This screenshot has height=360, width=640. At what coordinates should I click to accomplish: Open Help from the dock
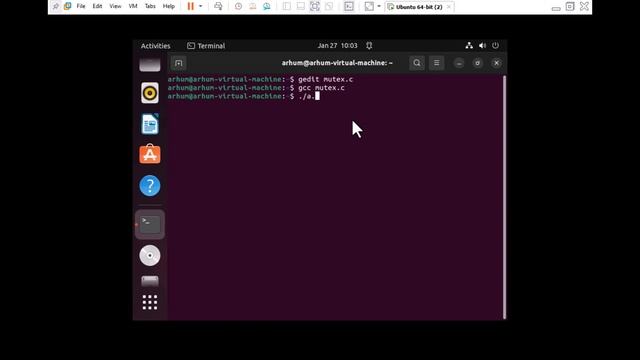pyautogui.click(x=150, y=186)
